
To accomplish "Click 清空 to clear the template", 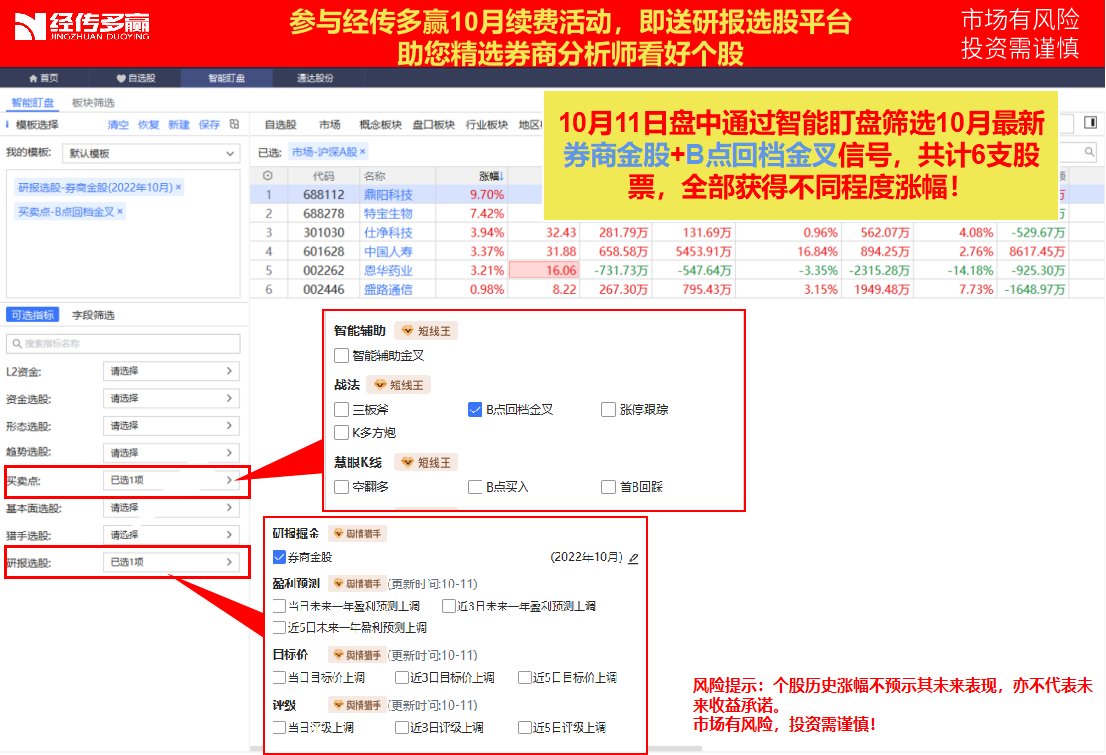I will (x=118, y=125).
